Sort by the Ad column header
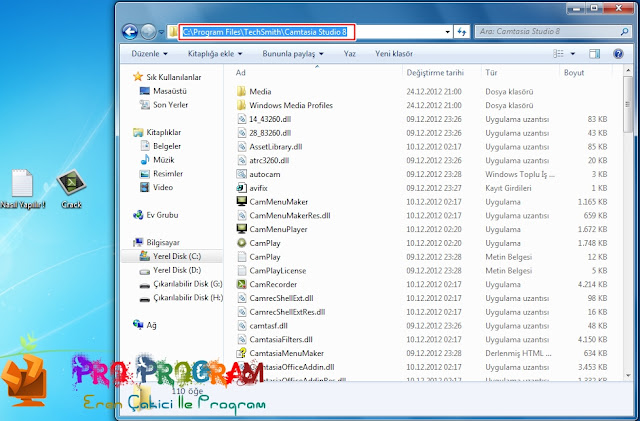 click(x=240, y=73)
